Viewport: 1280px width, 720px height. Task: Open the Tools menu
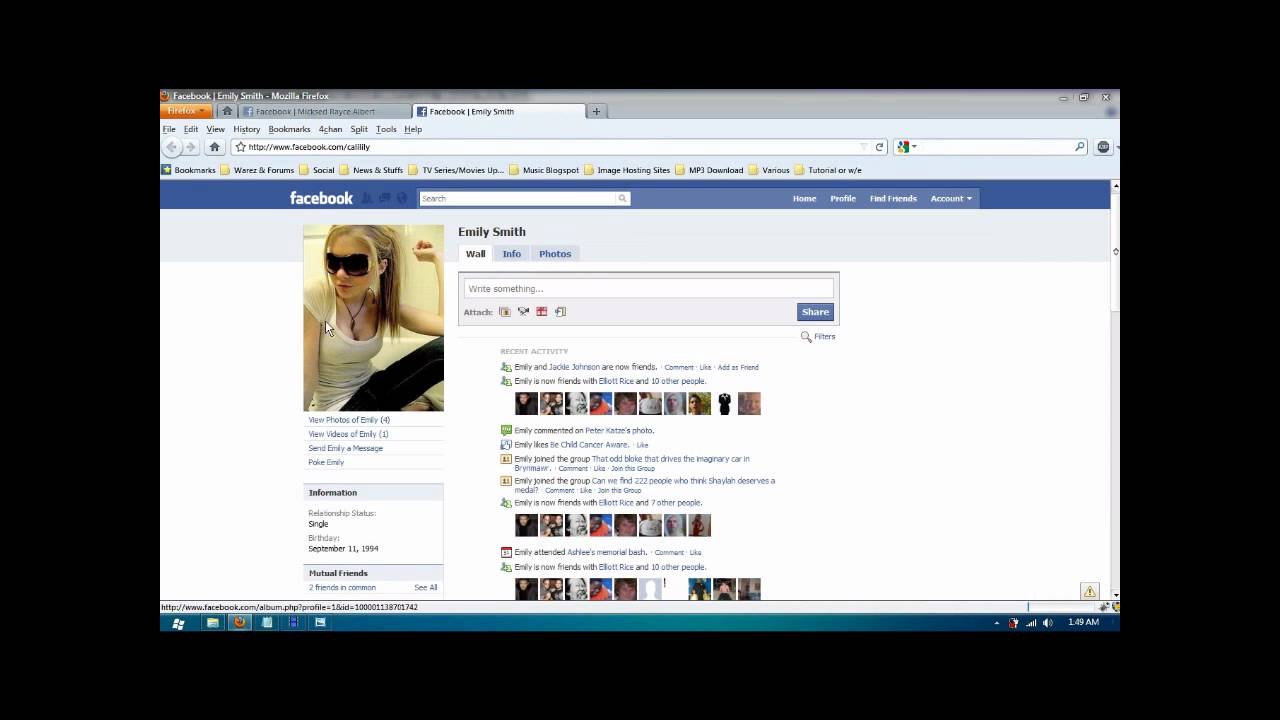(386, 129)
